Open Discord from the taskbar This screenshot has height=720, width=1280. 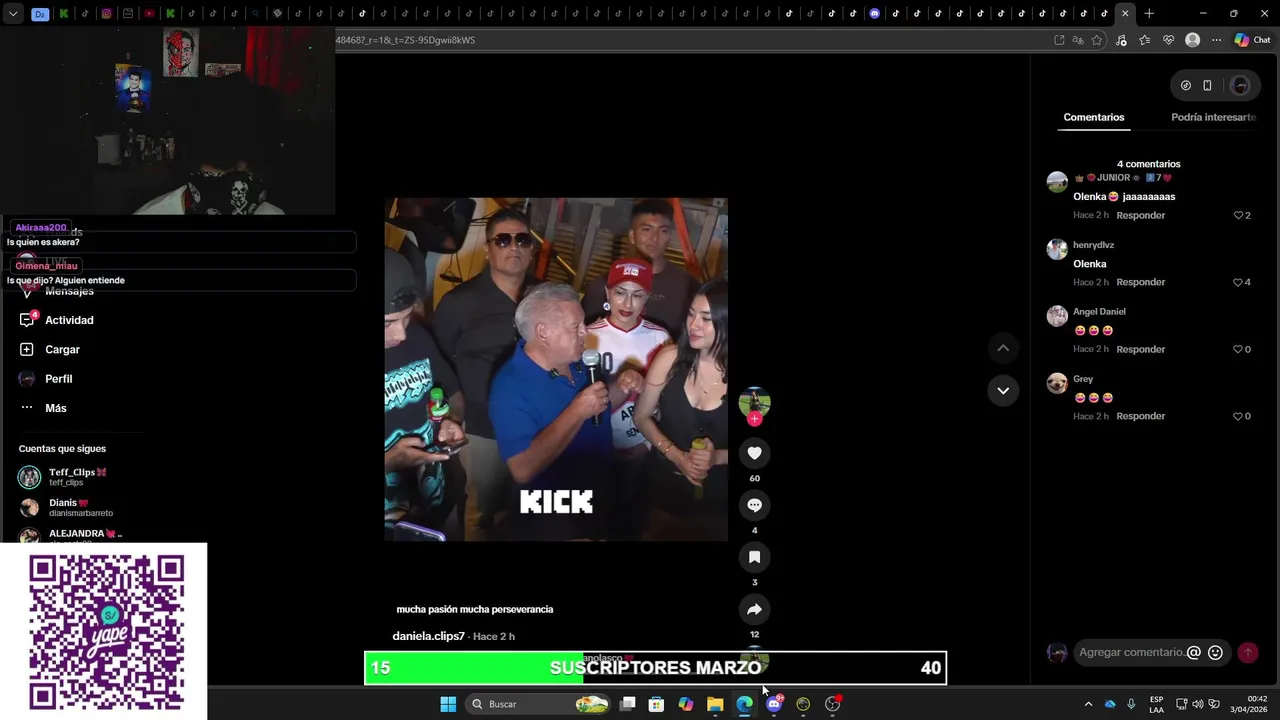click(x=774, y=704)
